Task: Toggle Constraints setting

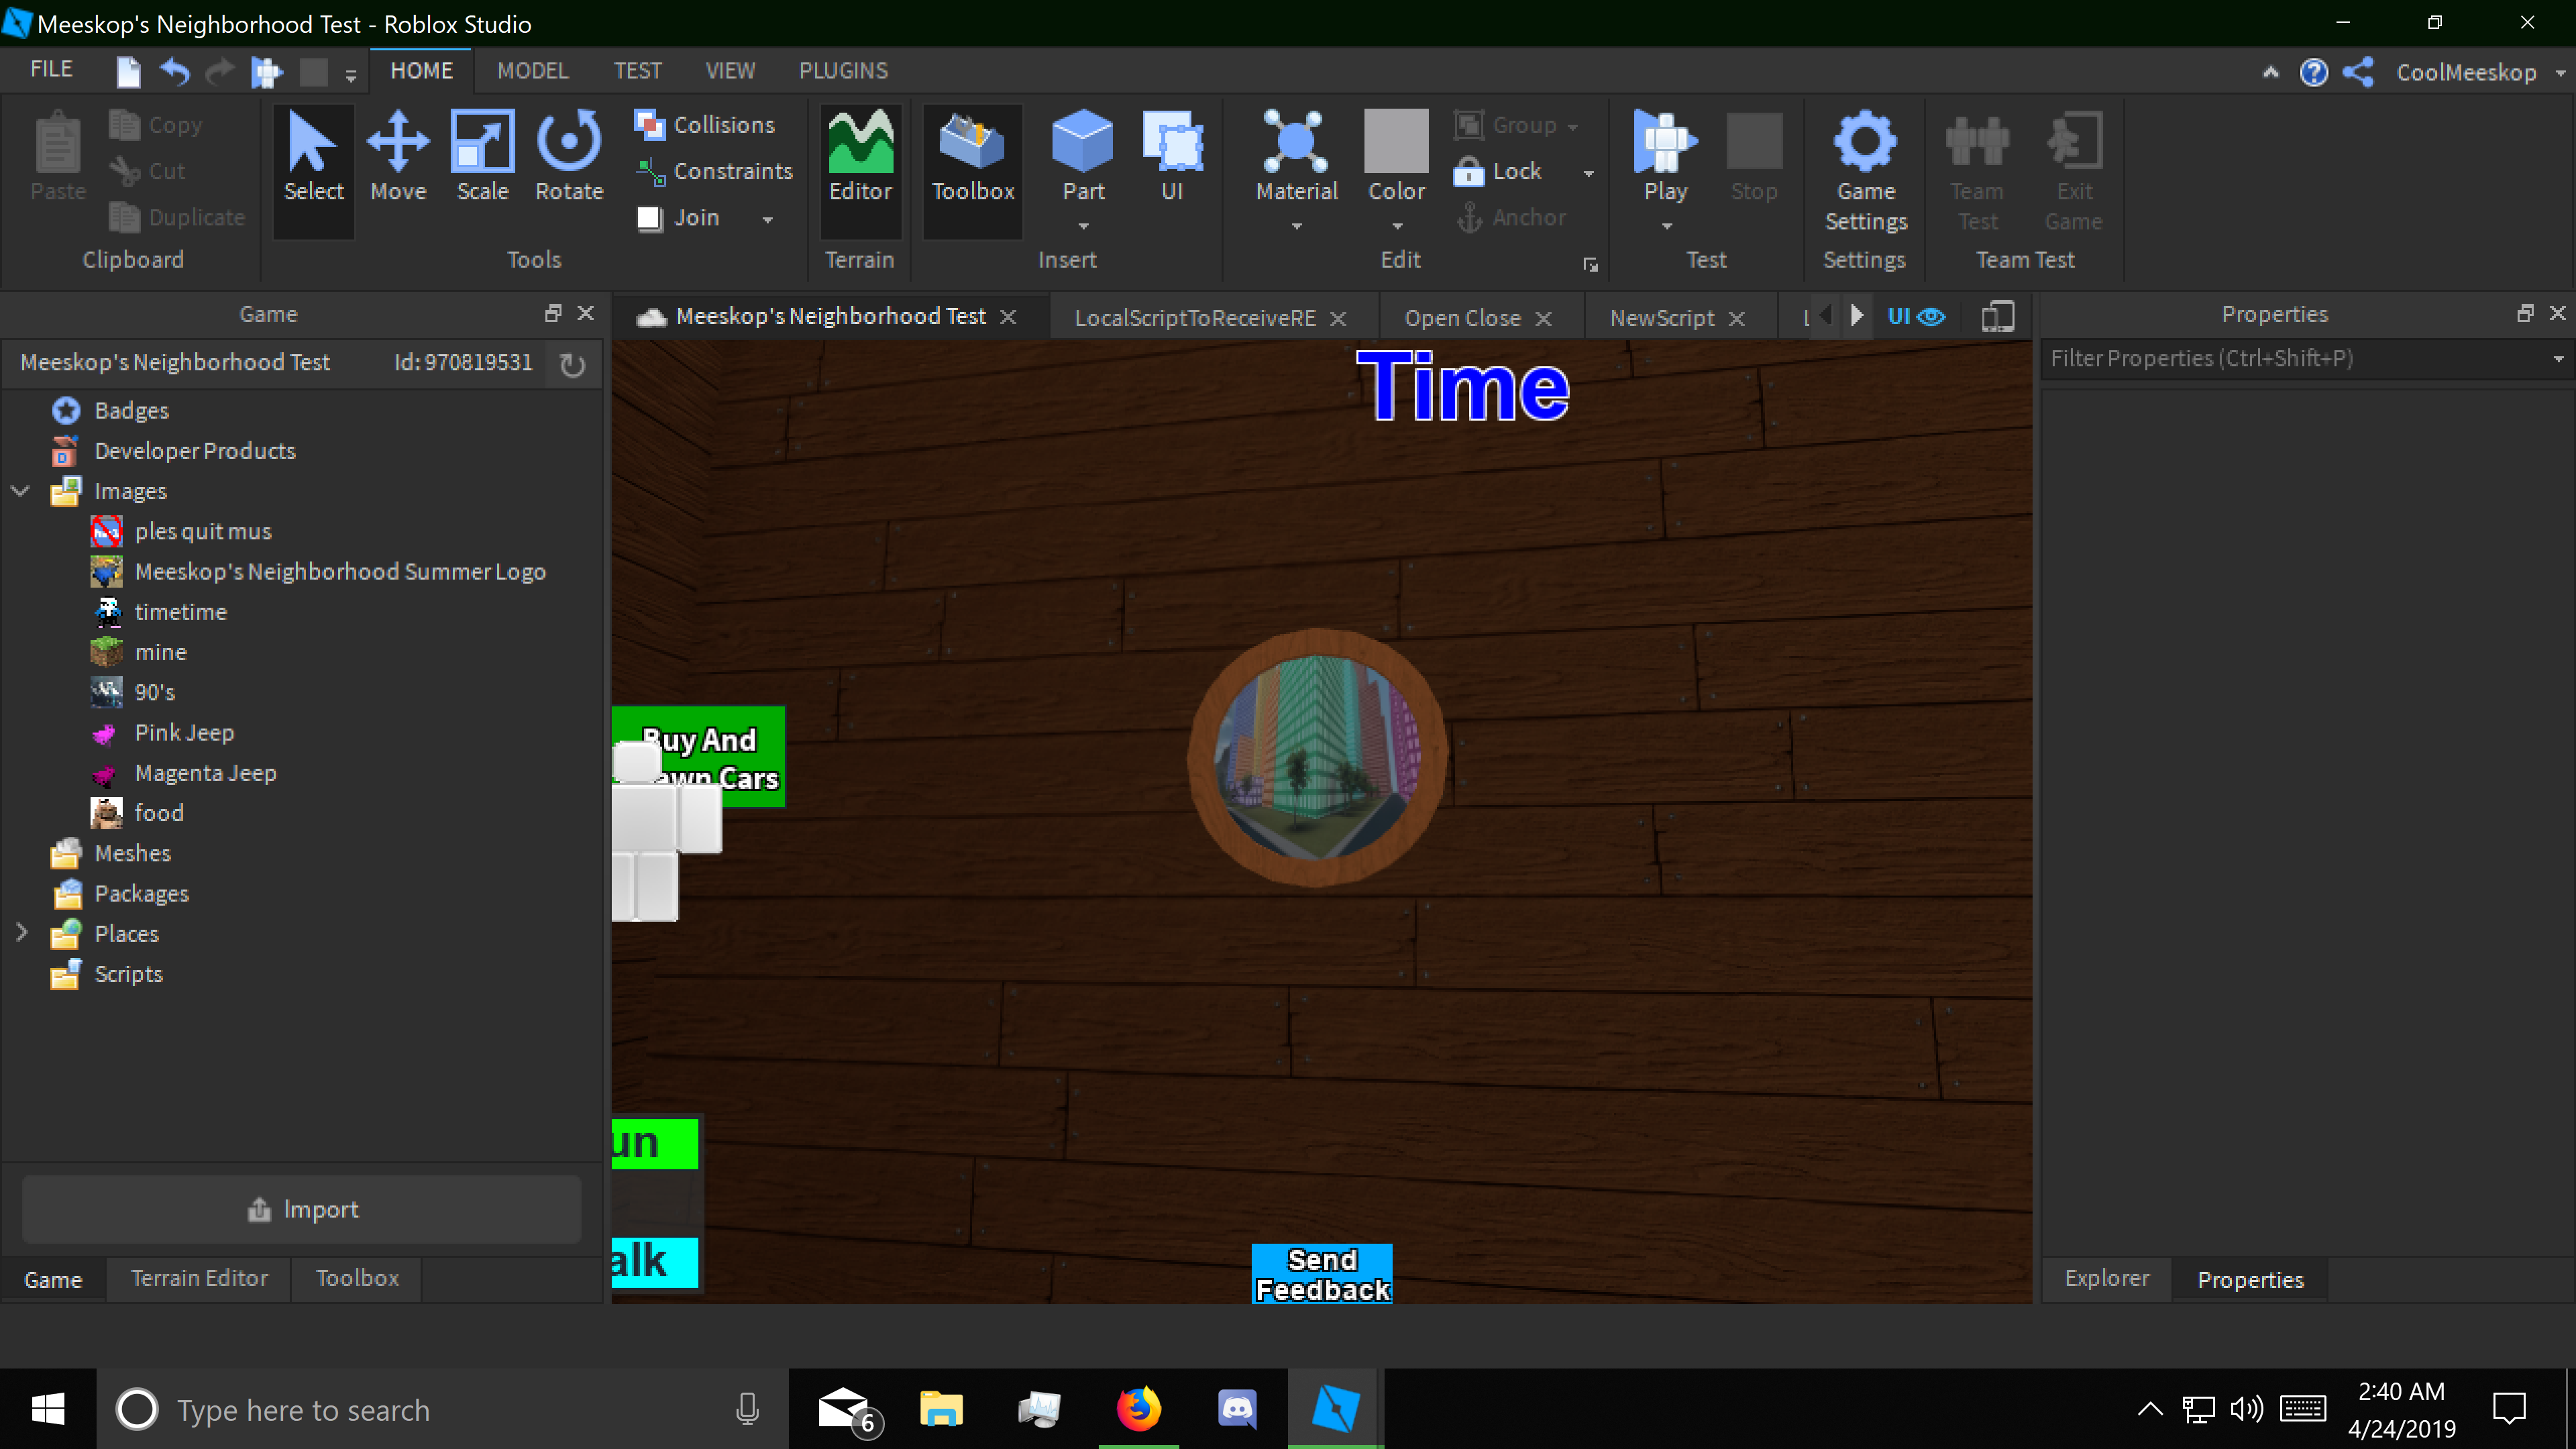Action: click(x=715, y=171)
